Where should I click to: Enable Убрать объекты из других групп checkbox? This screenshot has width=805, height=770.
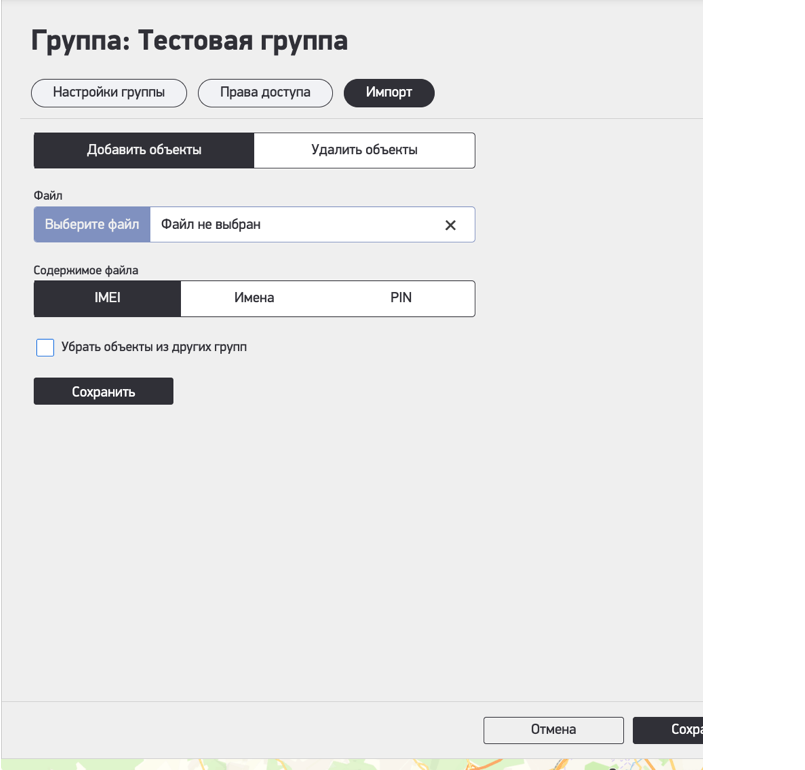pos(45,348)
